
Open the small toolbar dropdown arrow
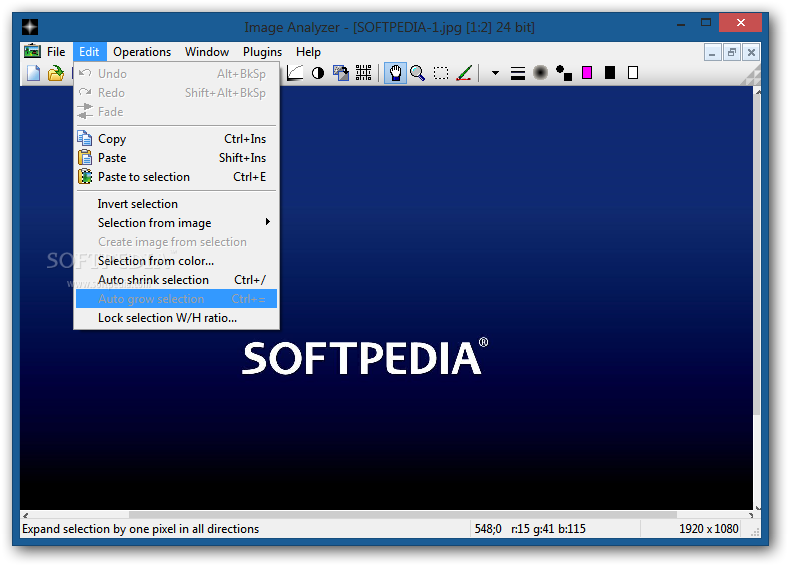click(495, 73)
